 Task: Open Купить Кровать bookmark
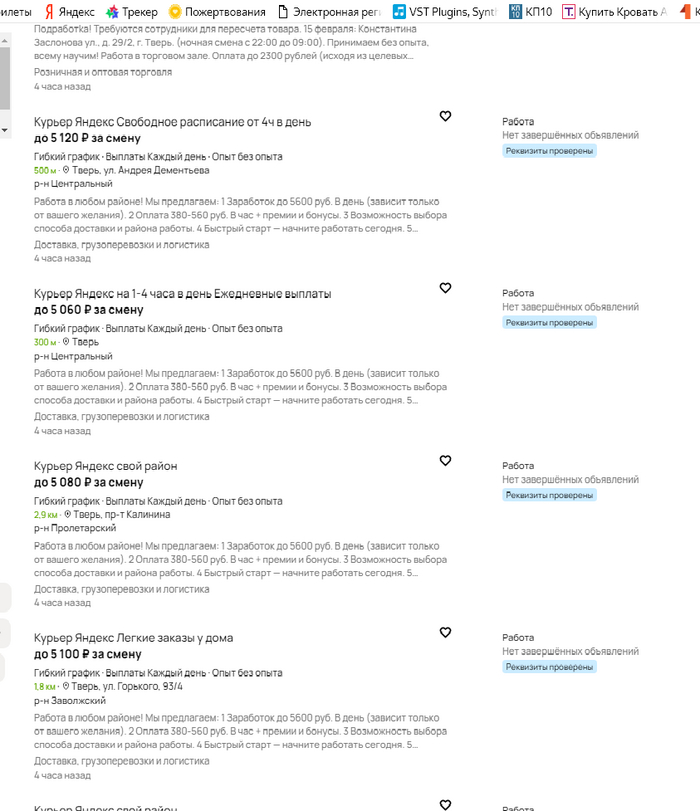pyautogui.click(x=615, y=11)
